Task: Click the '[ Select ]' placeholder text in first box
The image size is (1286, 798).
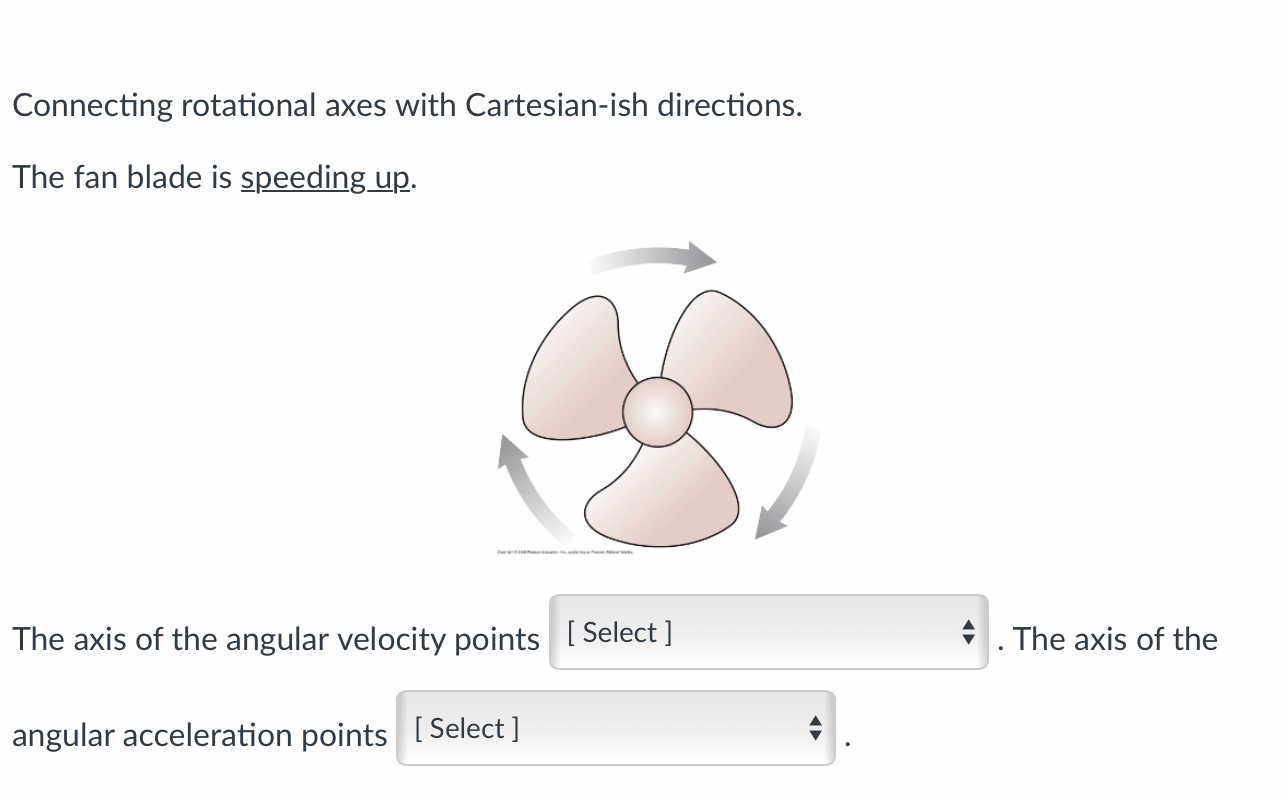Action: pos(618,631)
